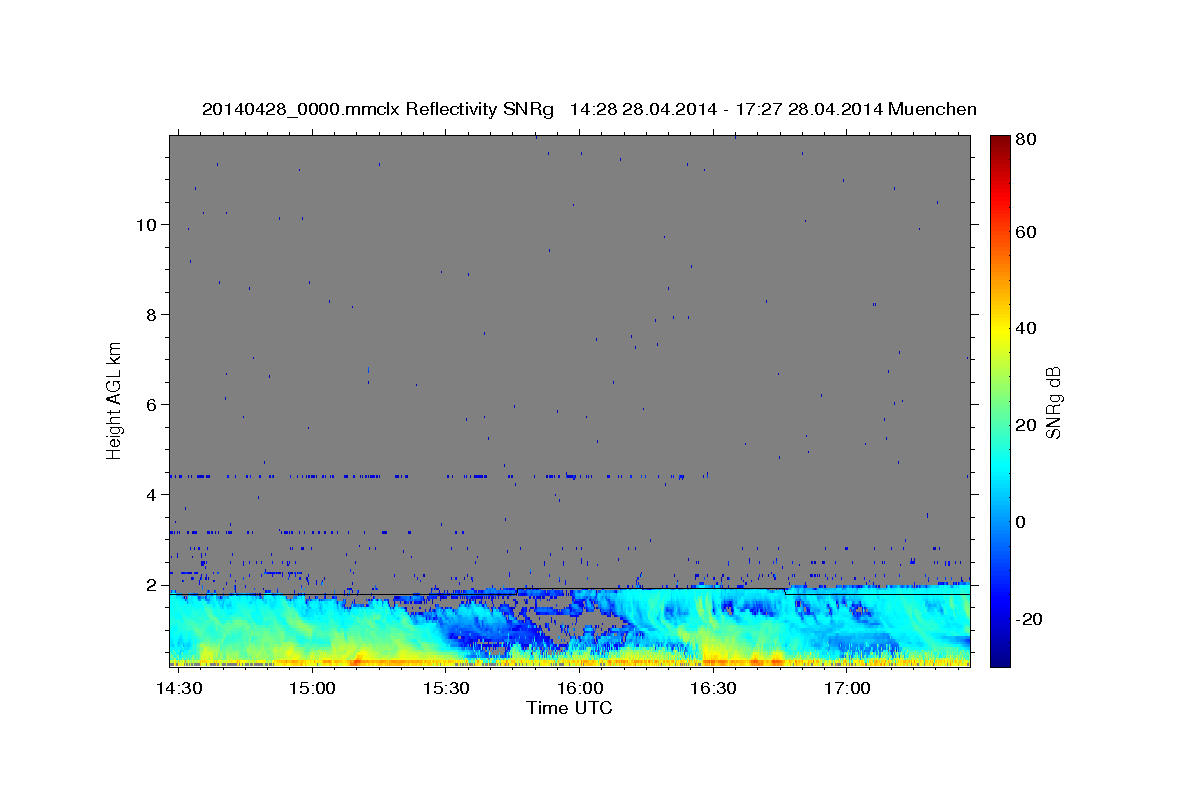Click the 14:30 time axis tick label

[x=181, y=689]
